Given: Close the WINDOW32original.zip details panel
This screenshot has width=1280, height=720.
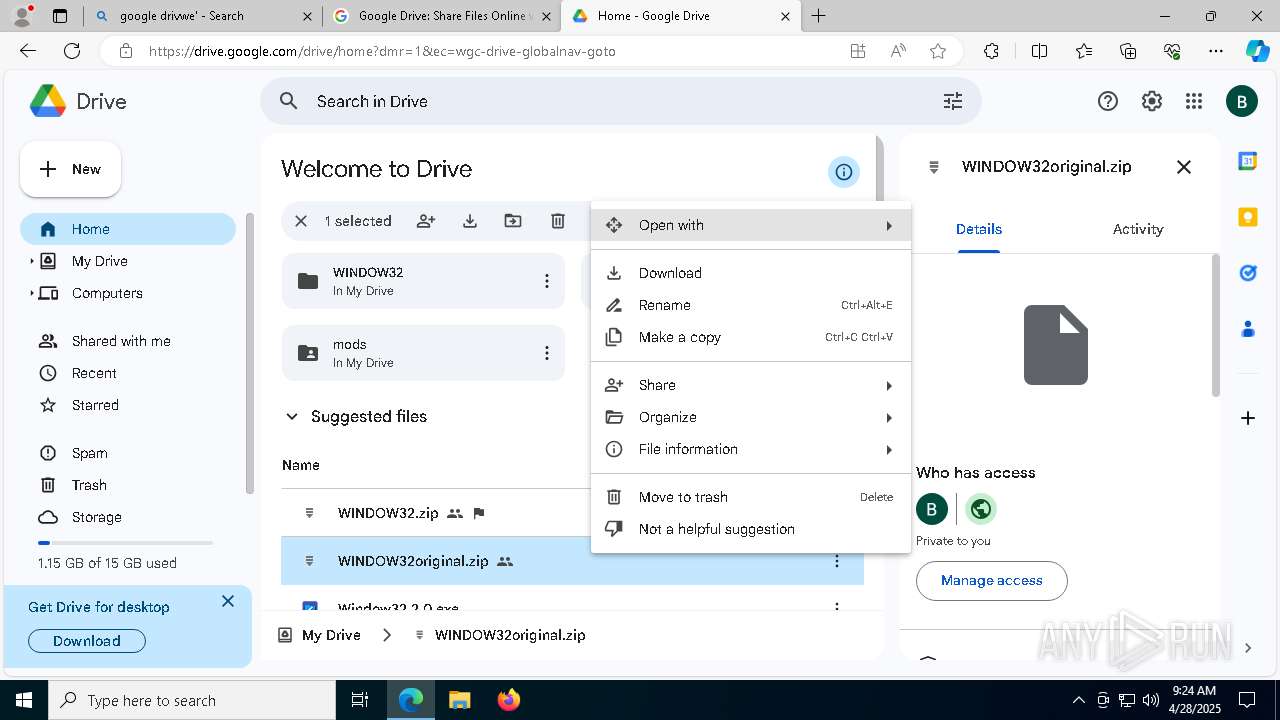Looking at the screenshot, I should click(1184, 167).
